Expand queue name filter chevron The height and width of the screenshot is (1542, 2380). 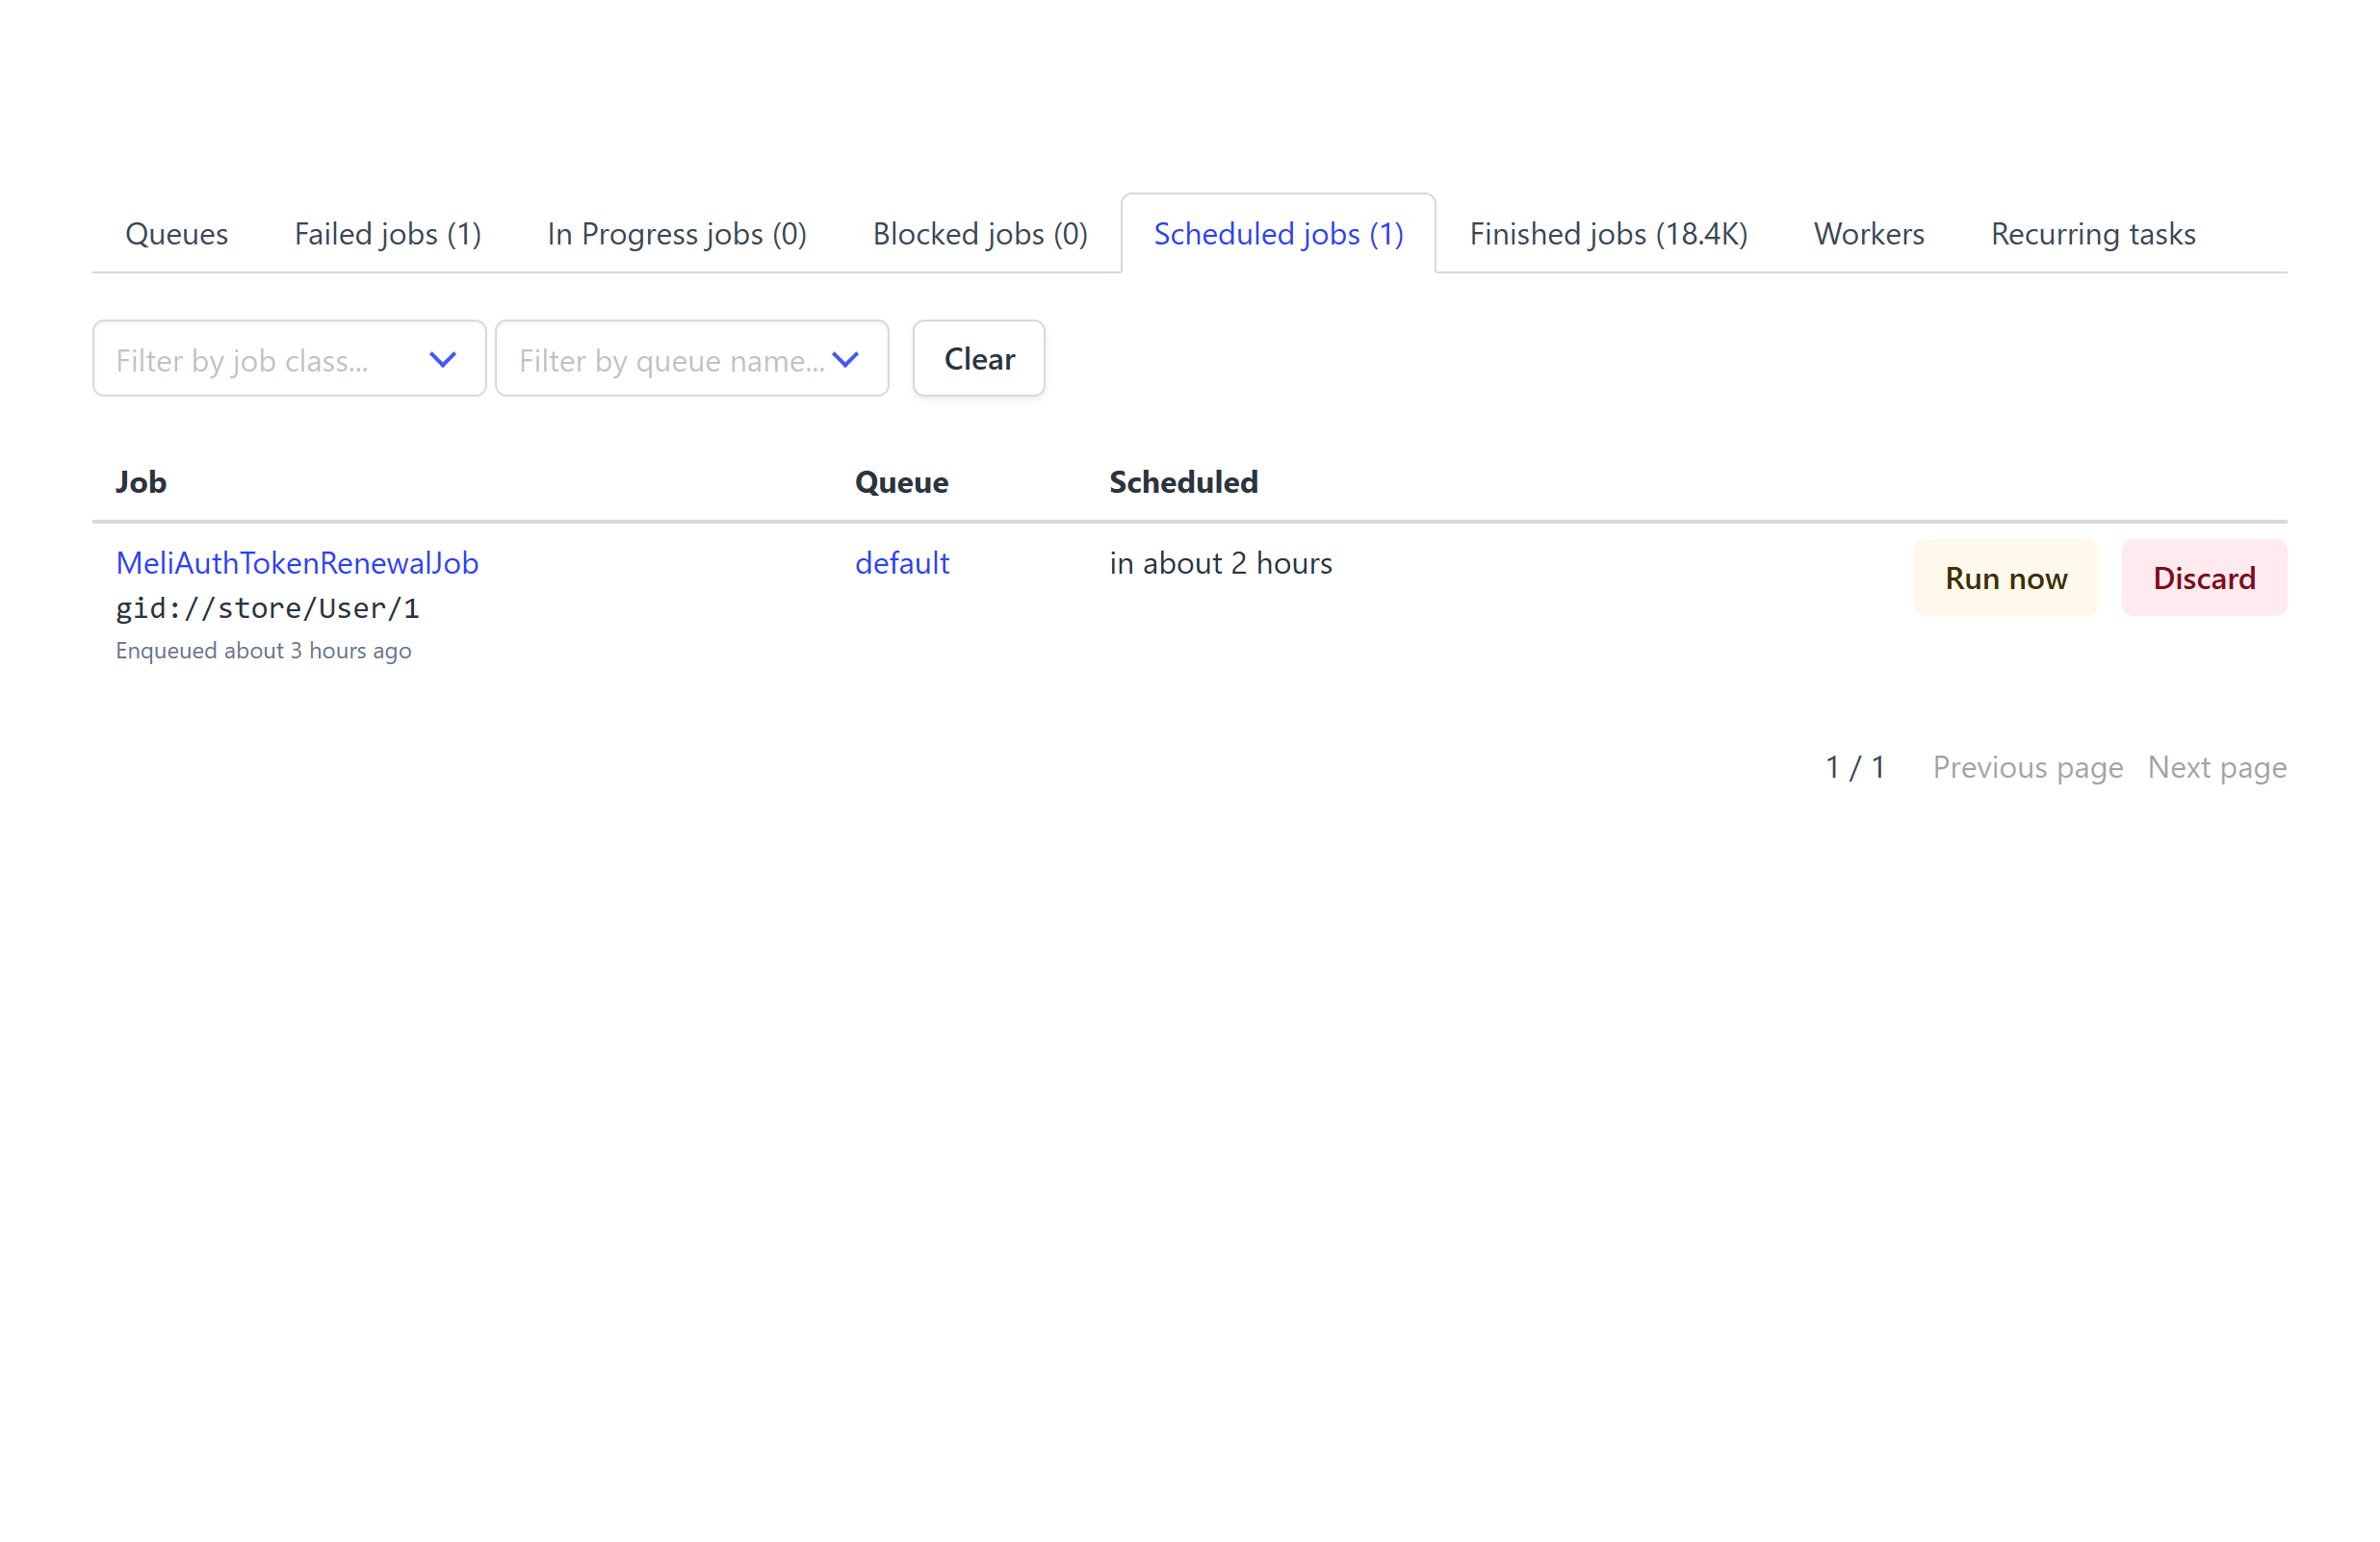(845, 359)
